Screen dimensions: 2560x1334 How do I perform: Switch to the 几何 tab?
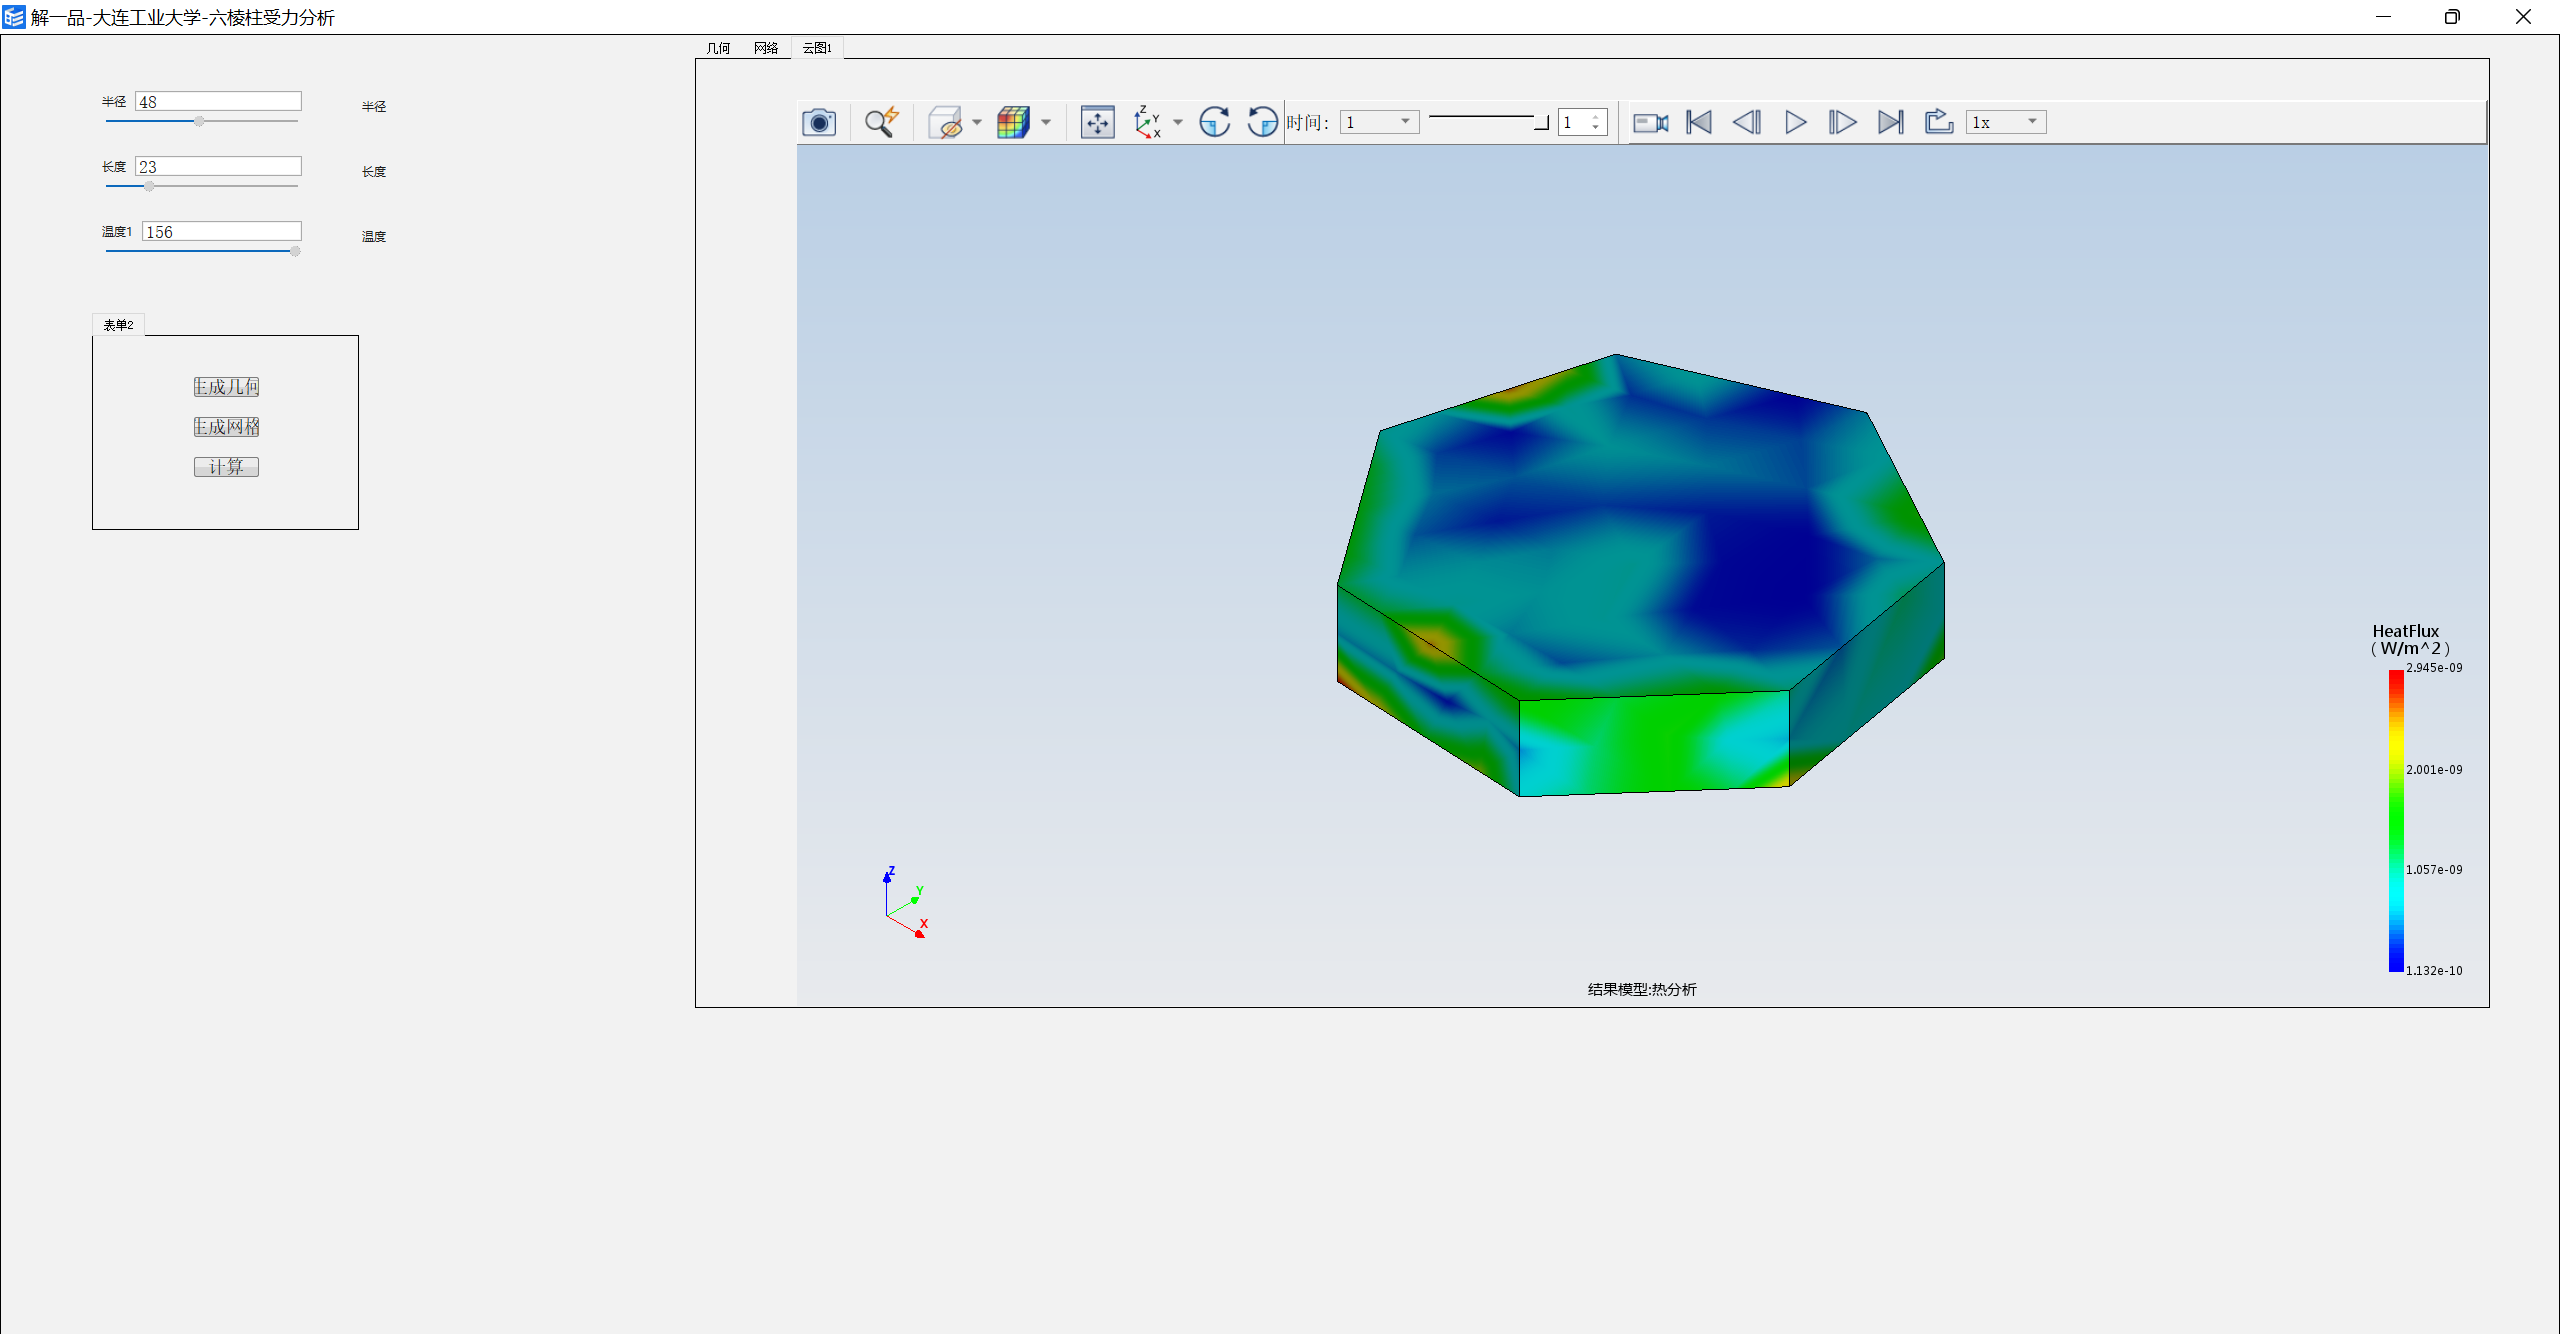[x=718, y=48]
